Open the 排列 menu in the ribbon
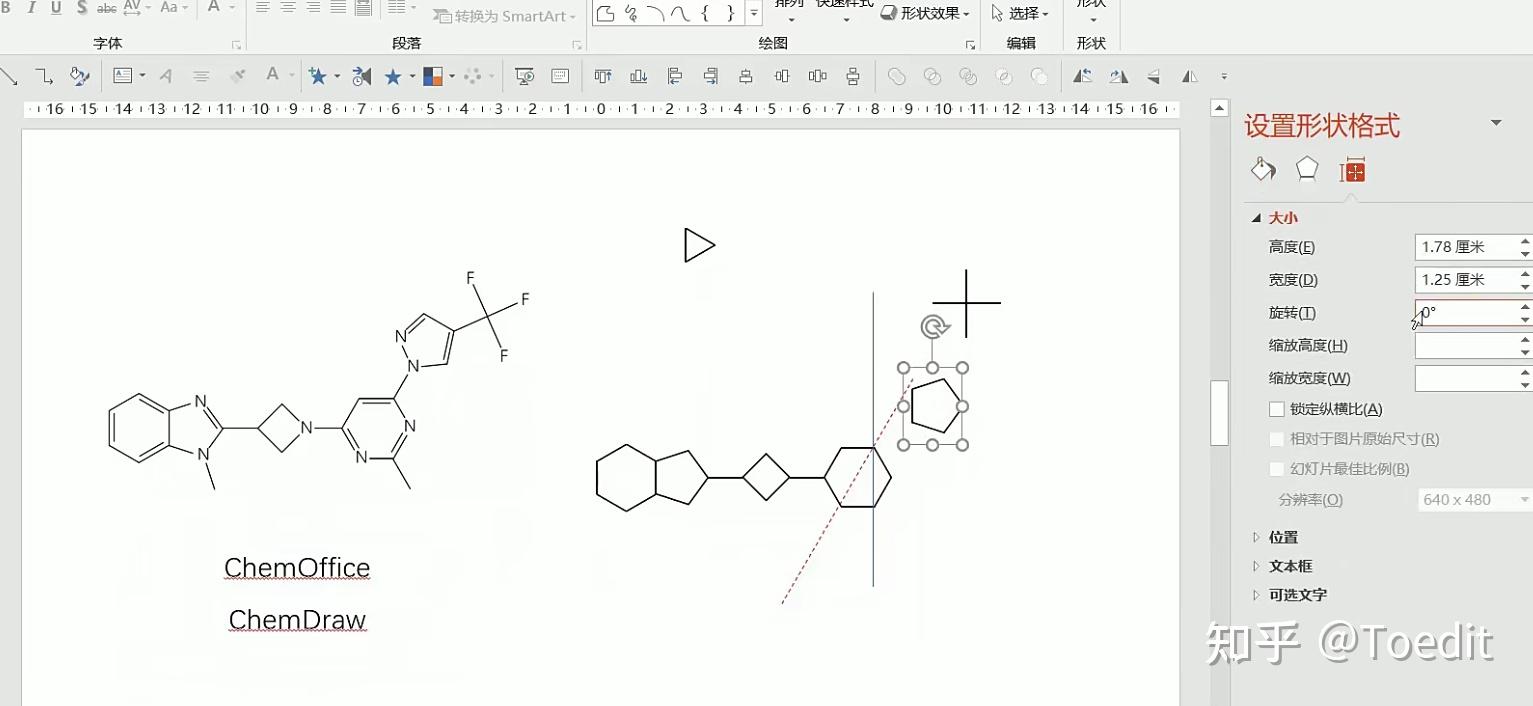 (789, 8)
